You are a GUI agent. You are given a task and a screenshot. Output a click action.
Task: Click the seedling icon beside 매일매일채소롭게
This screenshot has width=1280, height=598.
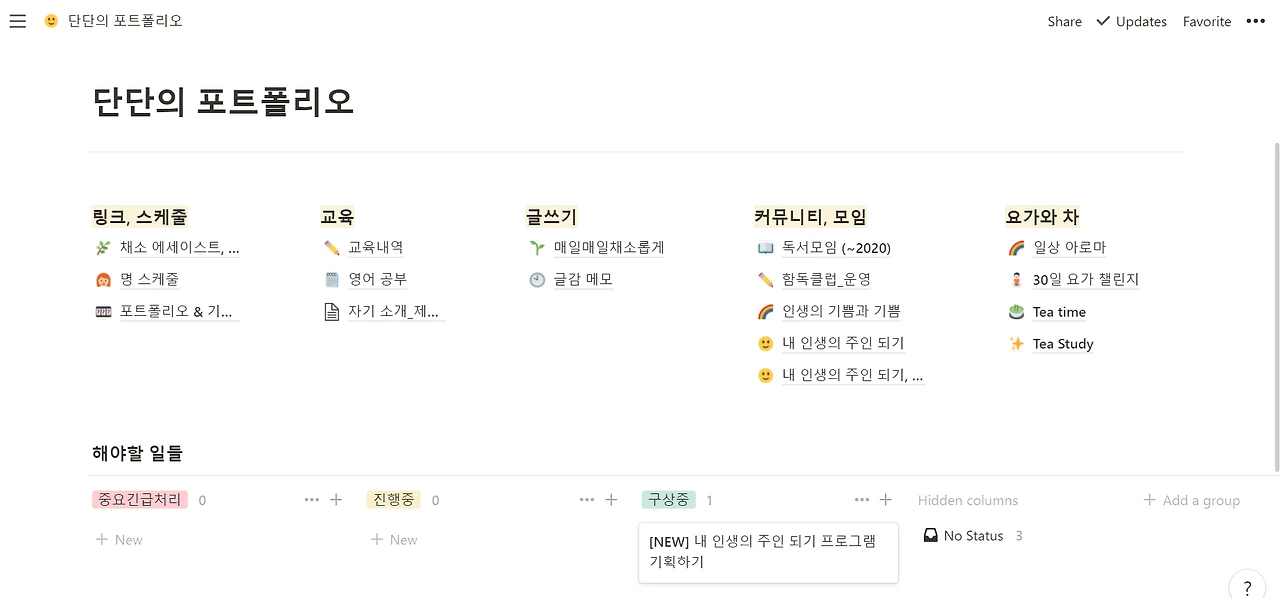point(539,247)
